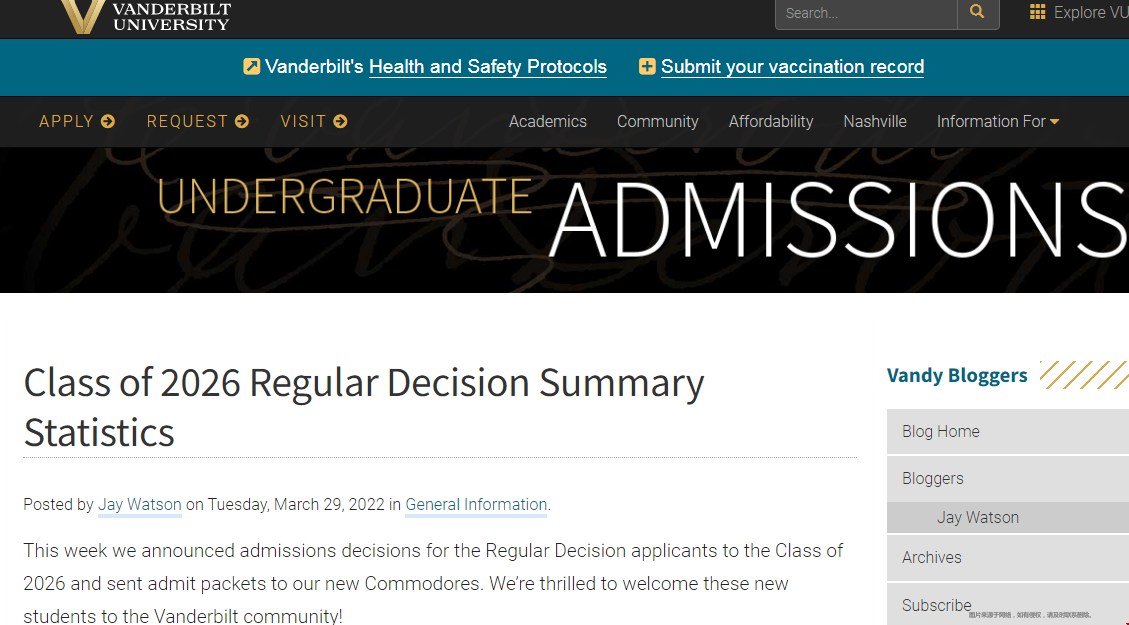Follow the Submit your vaccination record link
Image resolution: width=1129 pixels, height=625 pixels.
(792, 67)
